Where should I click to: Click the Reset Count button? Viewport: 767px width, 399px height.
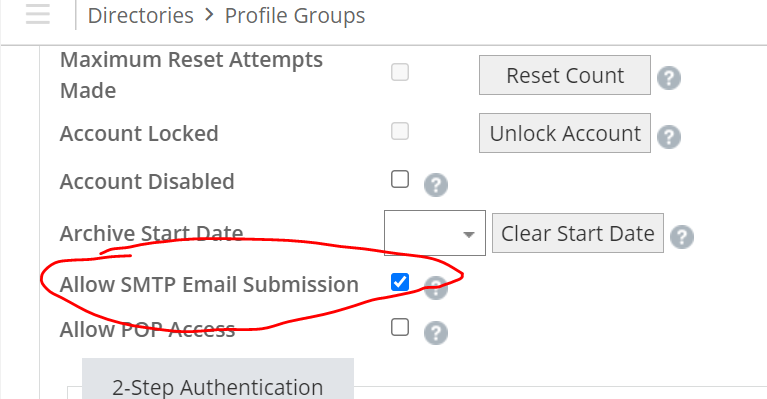(x=565, y=75)
